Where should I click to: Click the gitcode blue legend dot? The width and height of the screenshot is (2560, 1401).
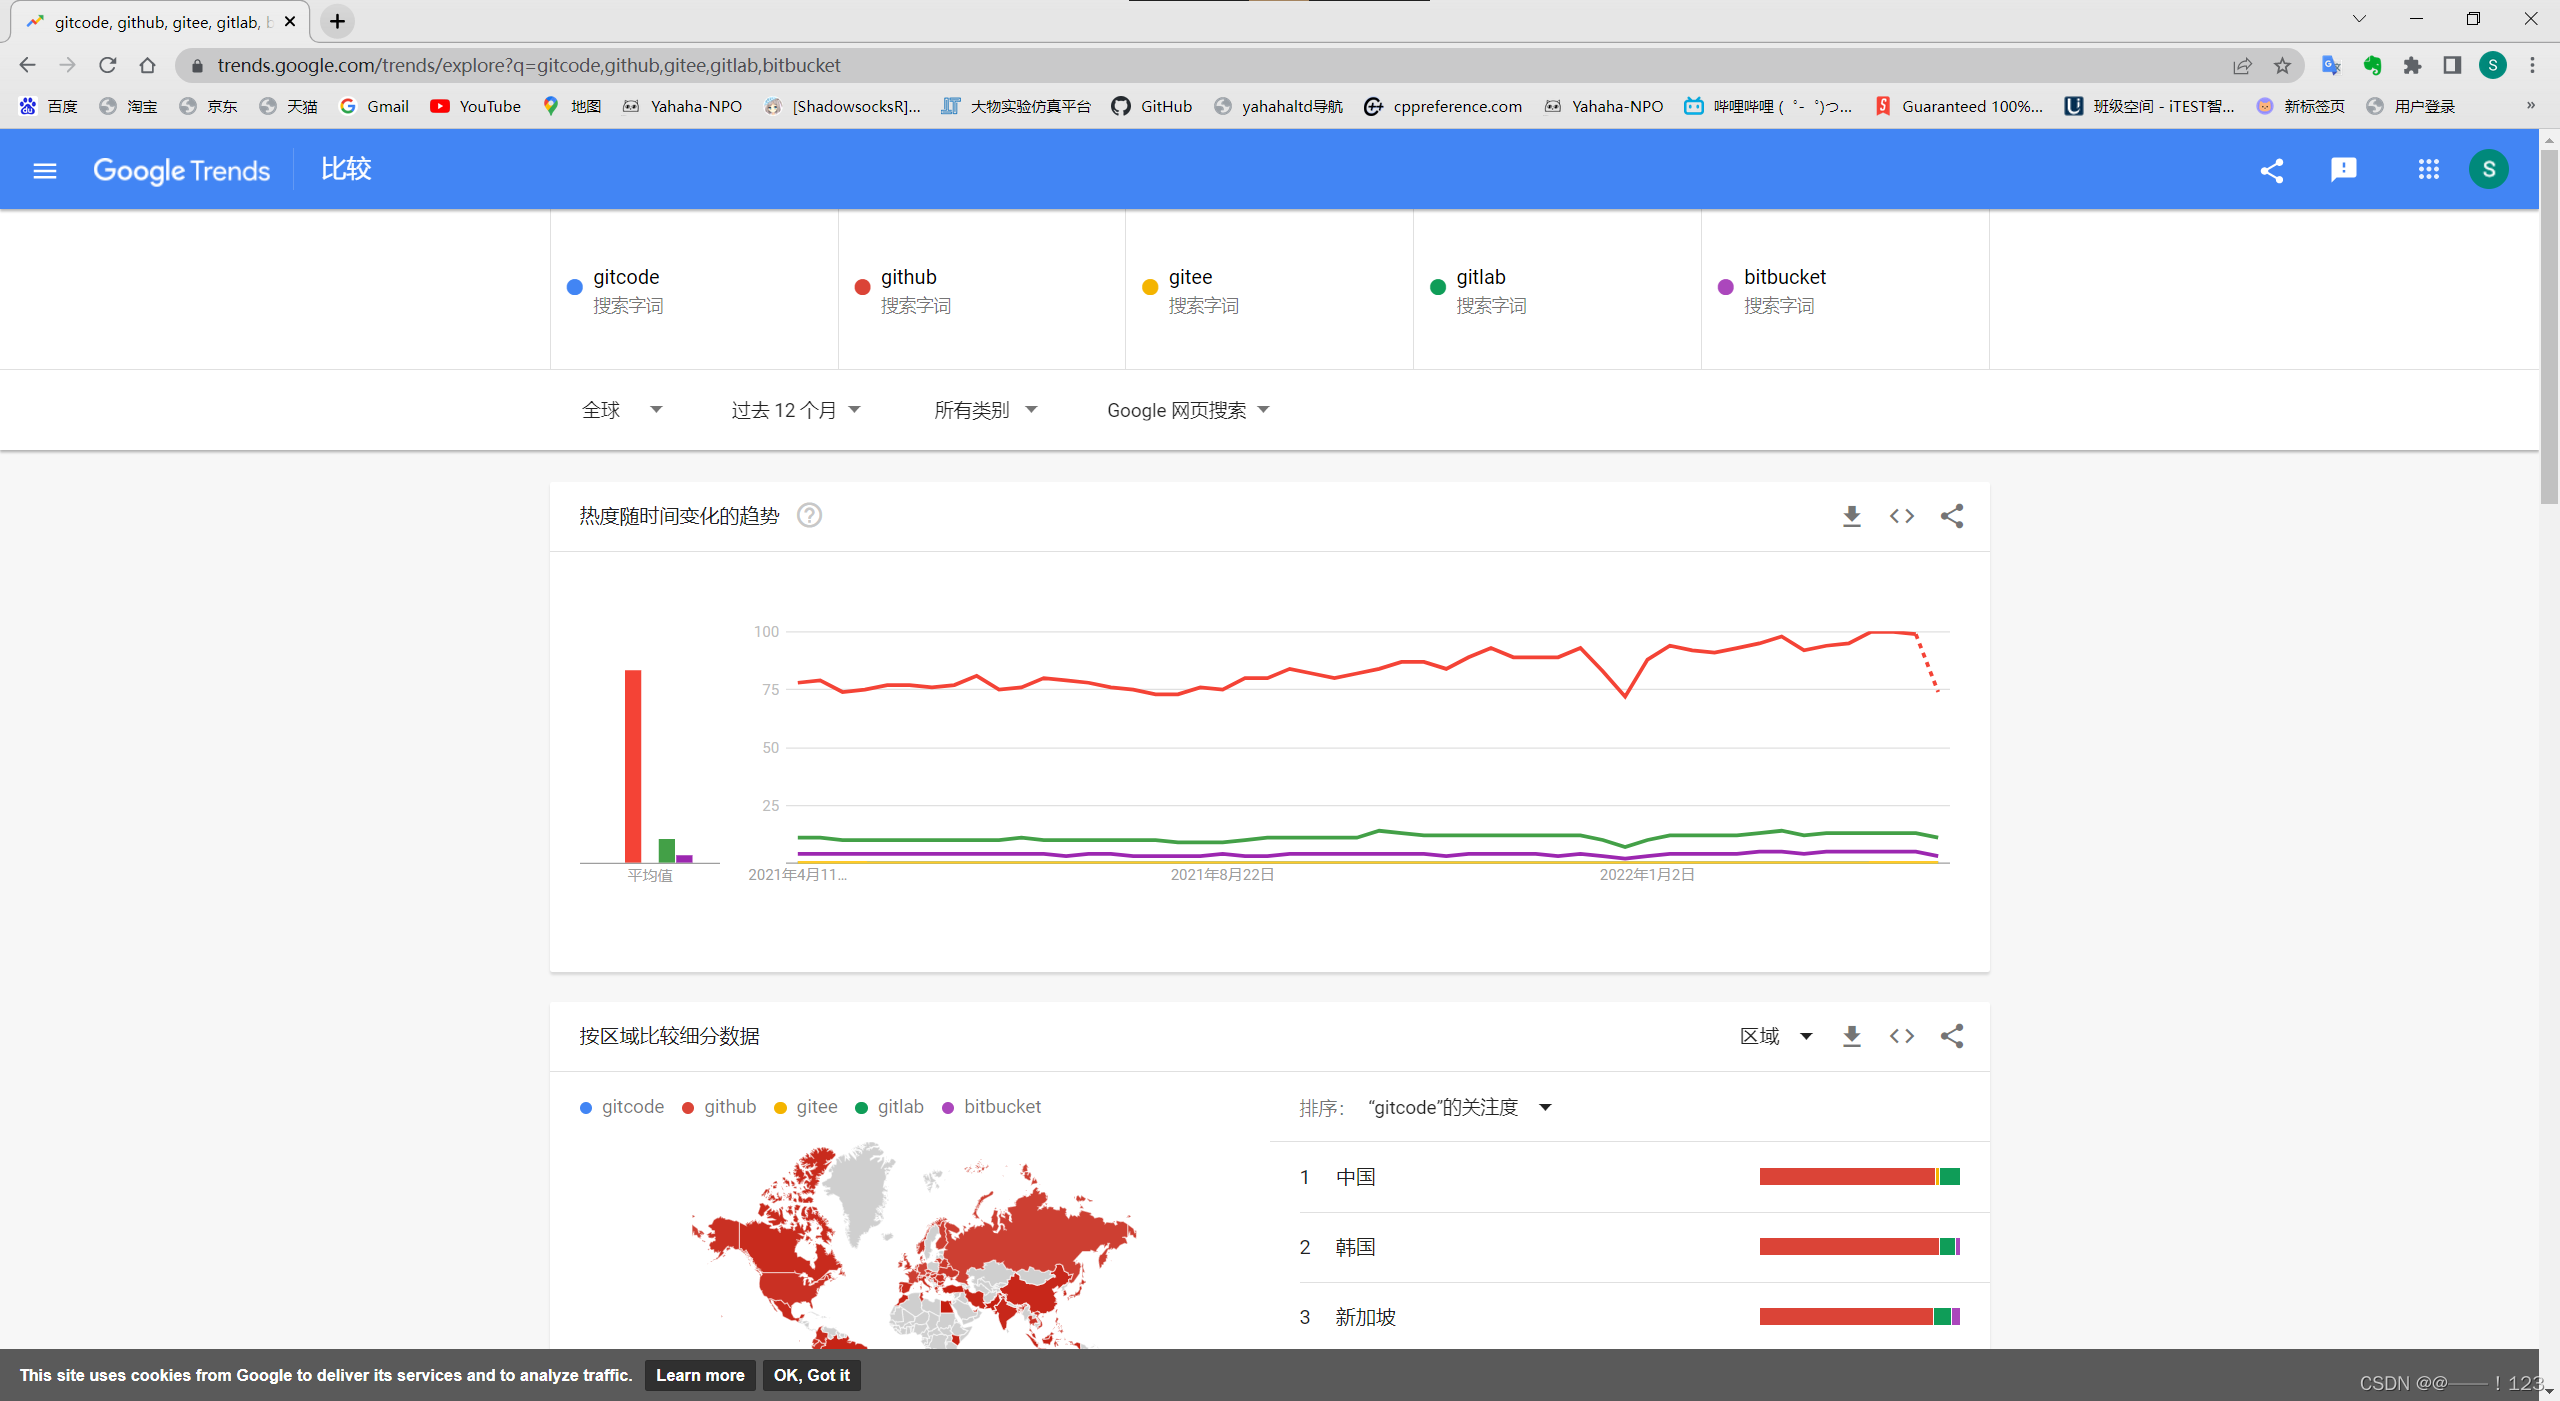pyautogui.click(x=586, y=1108)
